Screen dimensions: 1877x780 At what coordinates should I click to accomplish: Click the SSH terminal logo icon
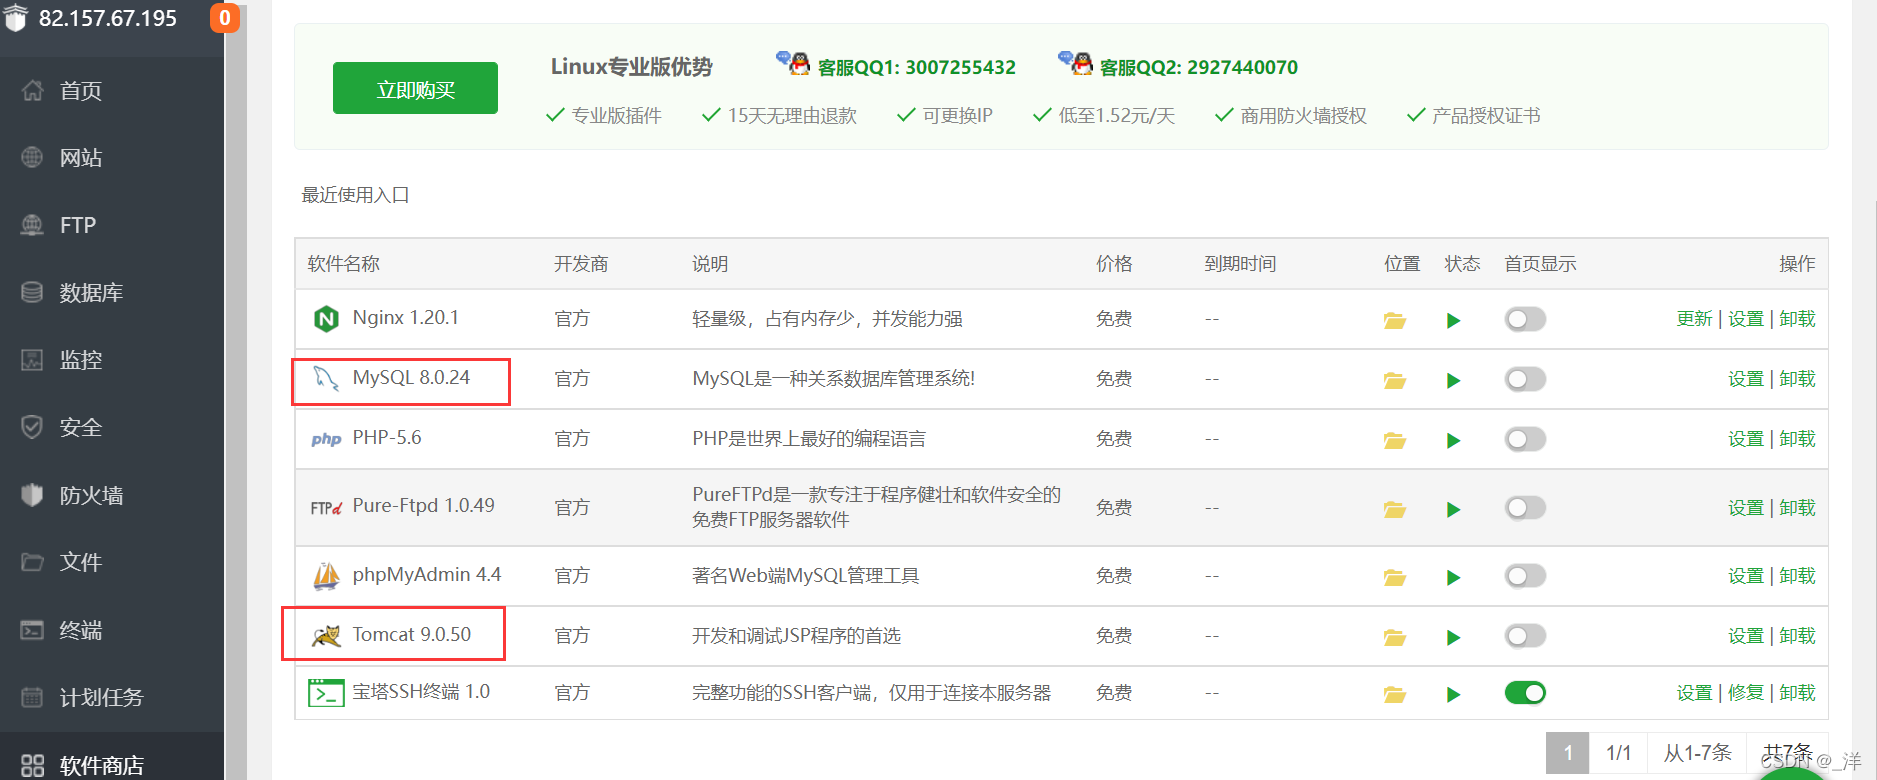pyautogui.click(x=326, y=693)
